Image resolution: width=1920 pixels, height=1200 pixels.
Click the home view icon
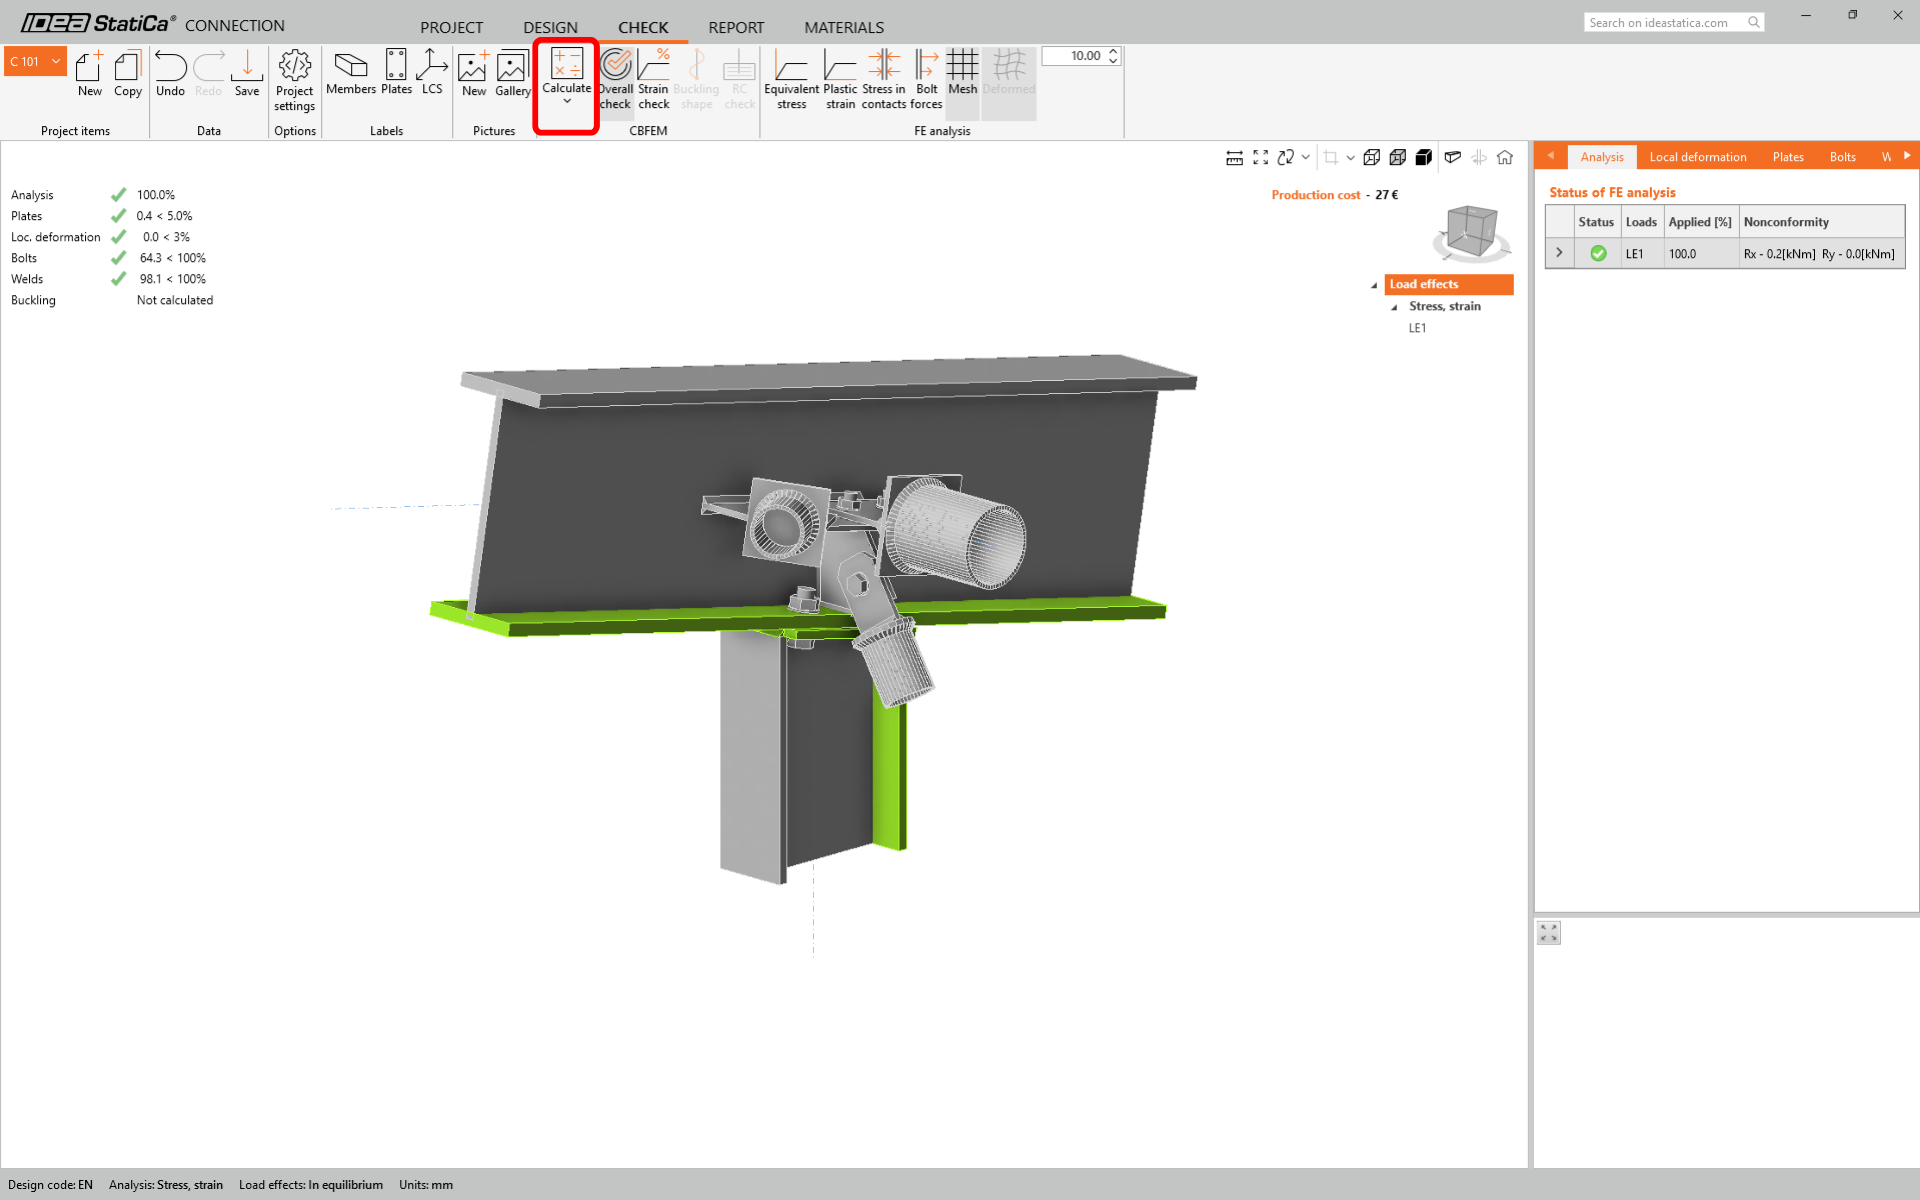(x=1504, y=157)
